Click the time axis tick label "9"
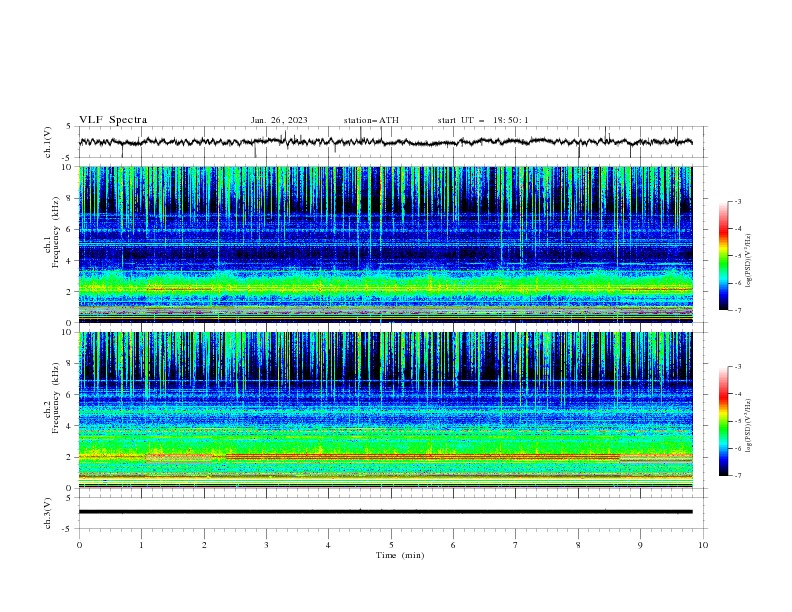Image resolution: width=792 pixels, height=612 pixels. click(640, 545)
